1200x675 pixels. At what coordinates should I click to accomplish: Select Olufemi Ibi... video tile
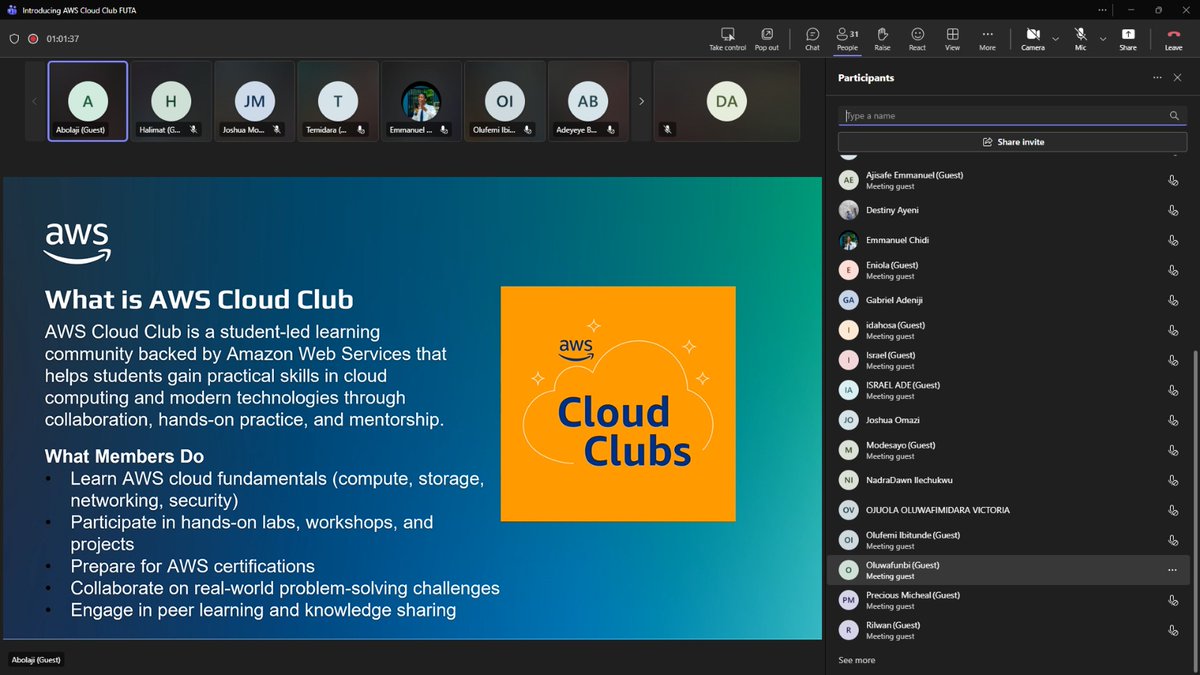(505, 101)
